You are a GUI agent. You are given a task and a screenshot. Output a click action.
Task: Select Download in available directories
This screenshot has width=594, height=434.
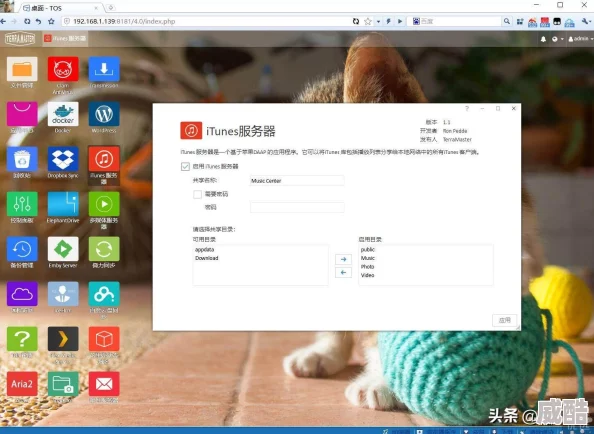click(x=206, y=258)
